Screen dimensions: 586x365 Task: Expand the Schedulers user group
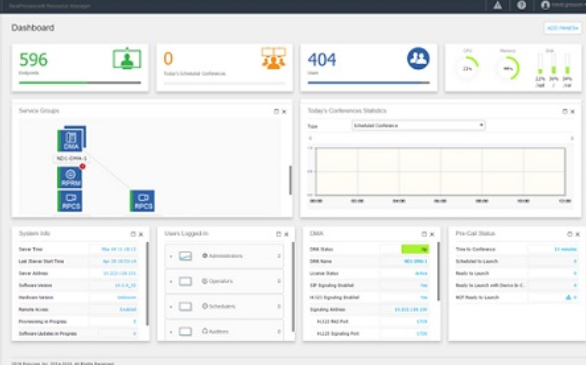(171, 307)
